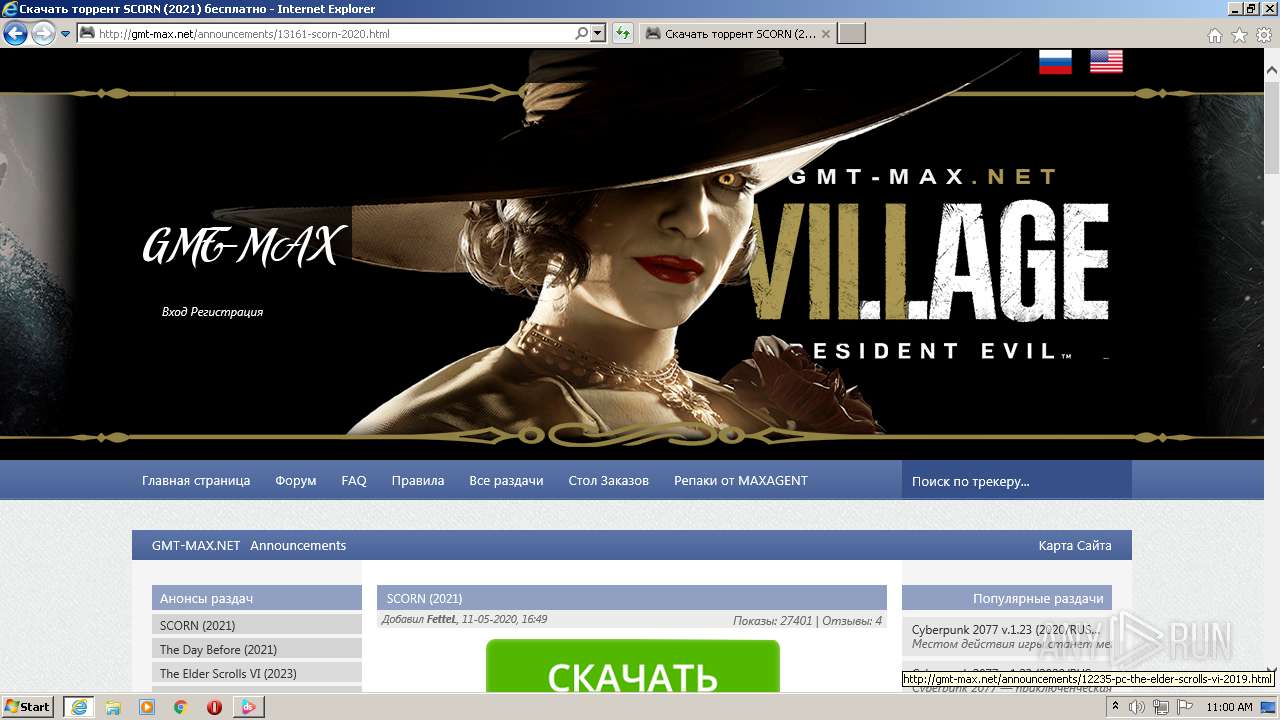Image resolution: width=1280 pixels, height=720 pixels.
Task: Click the green СКАЧАТЬ download button
Action: coord(632,666)
